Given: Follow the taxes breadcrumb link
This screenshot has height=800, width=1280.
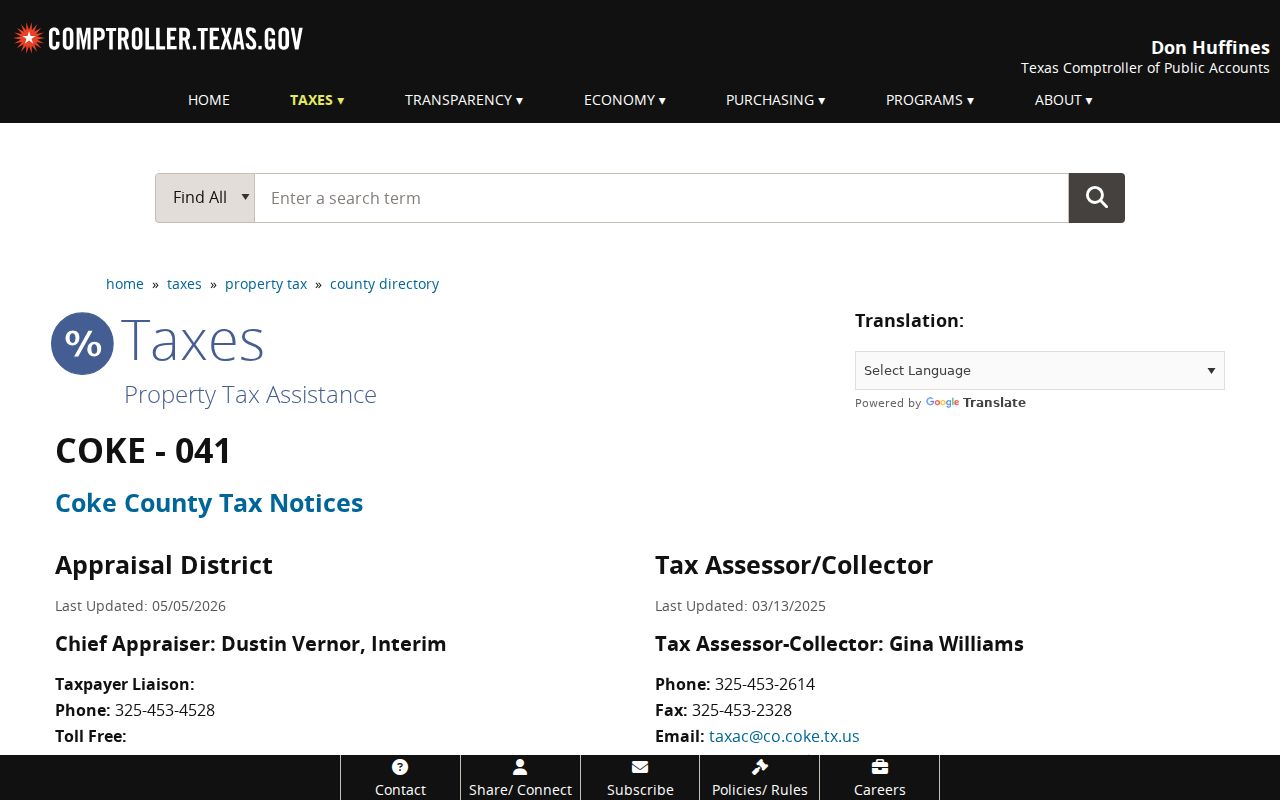Looking at the screenshot, I should (184, 284).
